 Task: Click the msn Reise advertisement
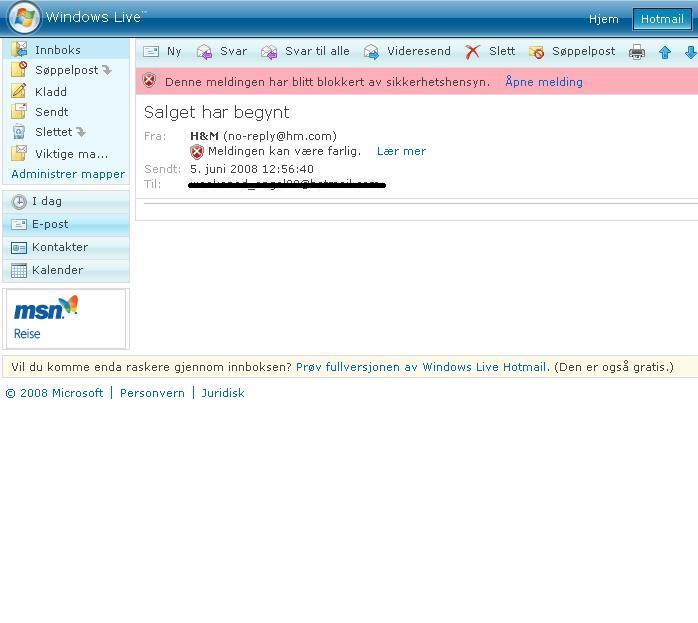[x=66, y=319]
